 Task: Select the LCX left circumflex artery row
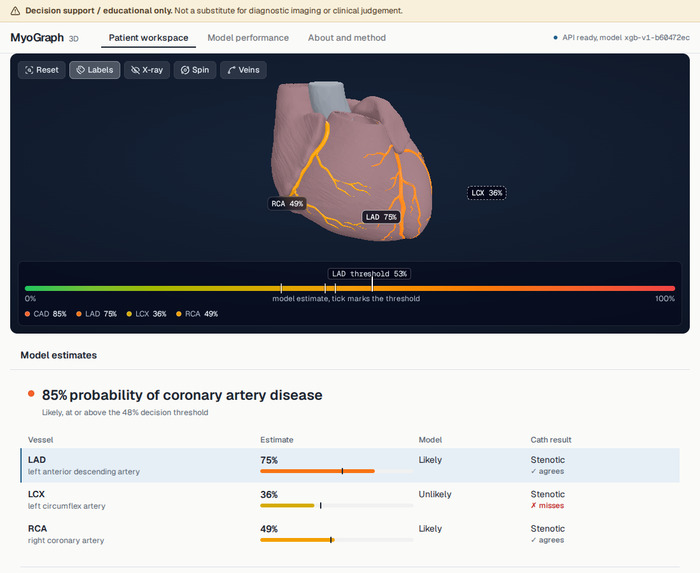[x=350, y=500]
